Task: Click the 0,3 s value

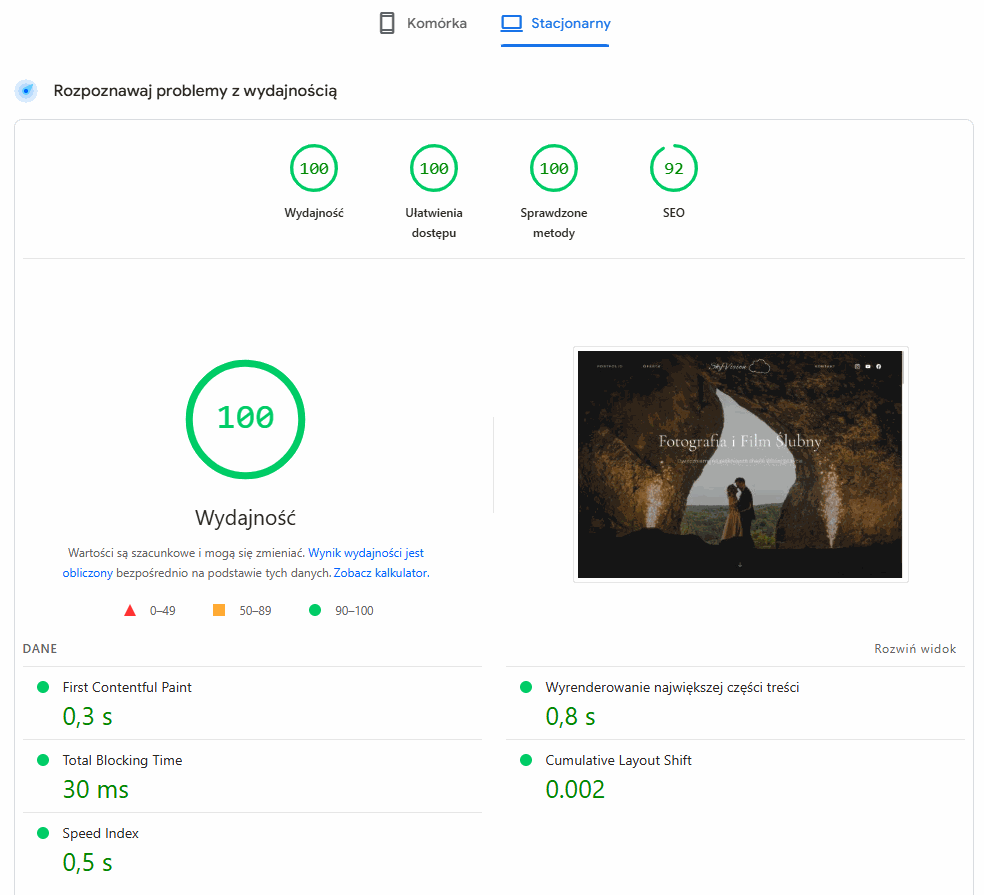Action: click(87, 717)
